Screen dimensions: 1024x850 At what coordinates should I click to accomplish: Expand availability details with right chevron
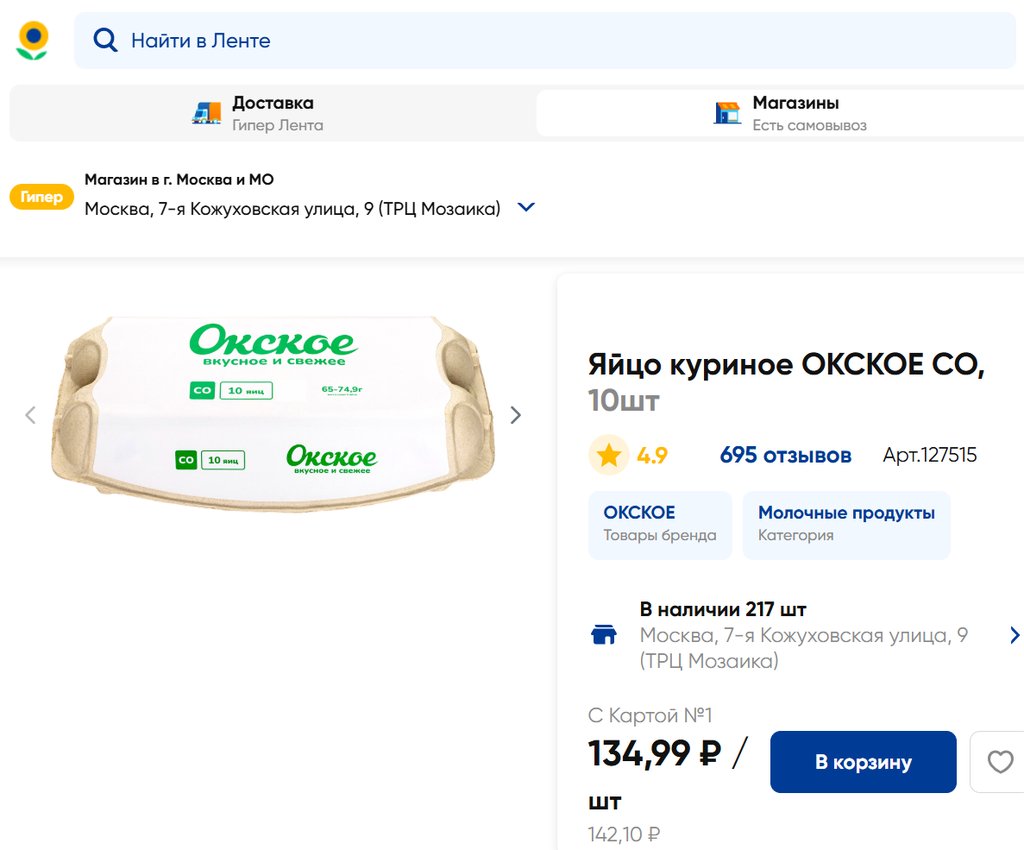1014,635
